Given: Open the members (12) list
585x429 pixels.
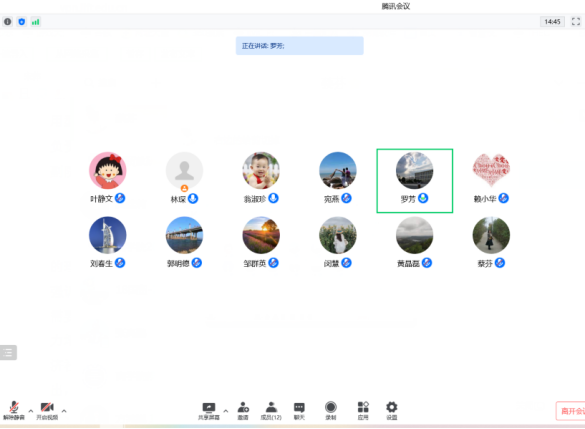Looking at the screenshot, I should click(271, 411).
